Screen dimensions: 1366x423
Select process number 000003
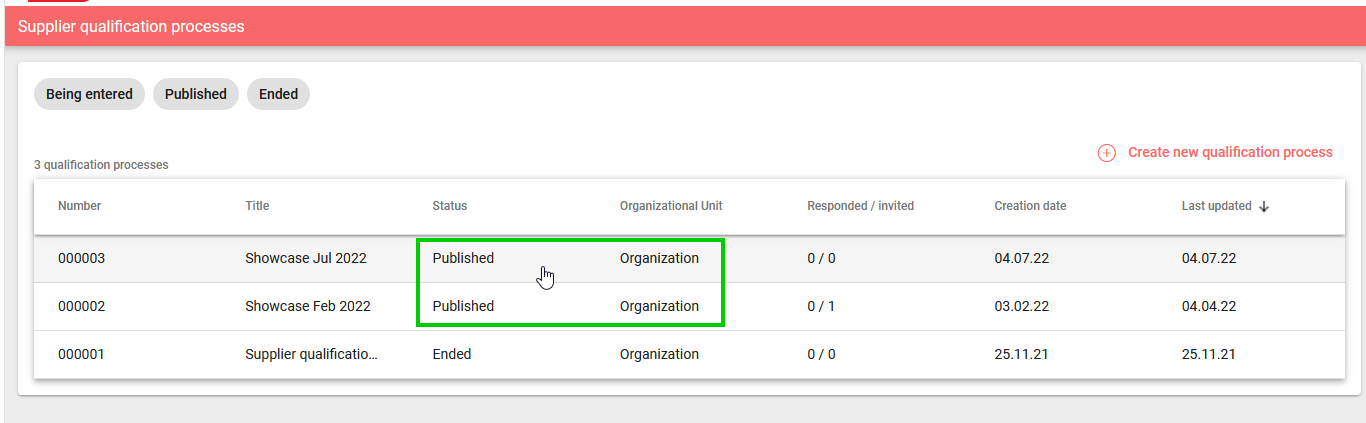81,258
